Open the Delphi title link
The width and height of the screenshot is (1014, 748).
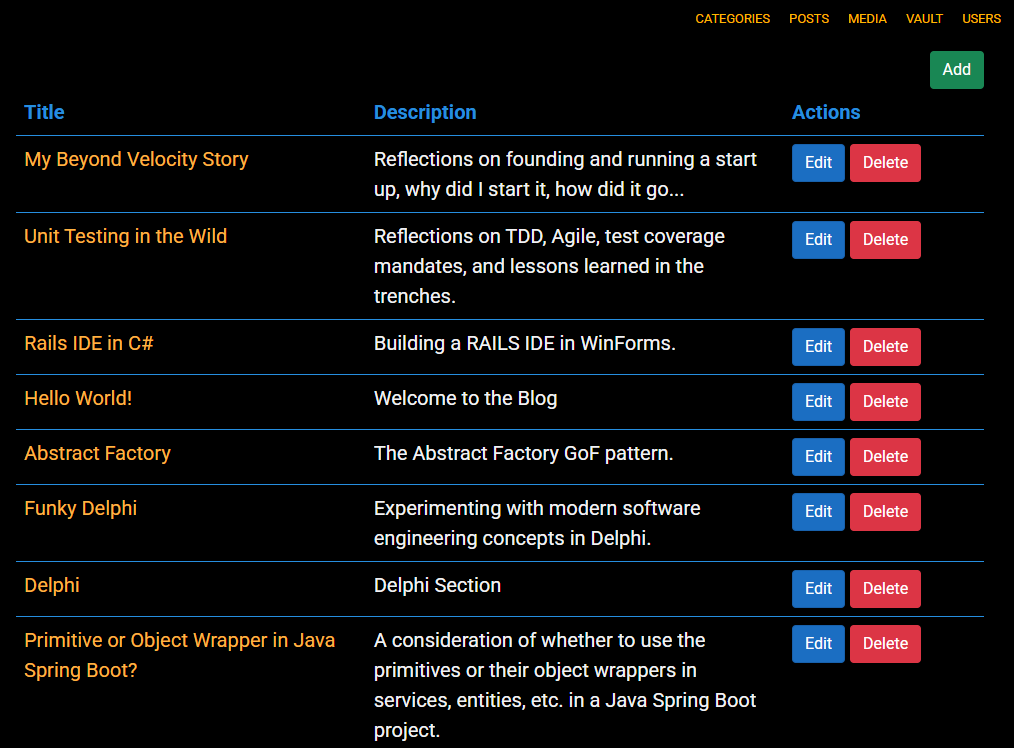[52, 585]
